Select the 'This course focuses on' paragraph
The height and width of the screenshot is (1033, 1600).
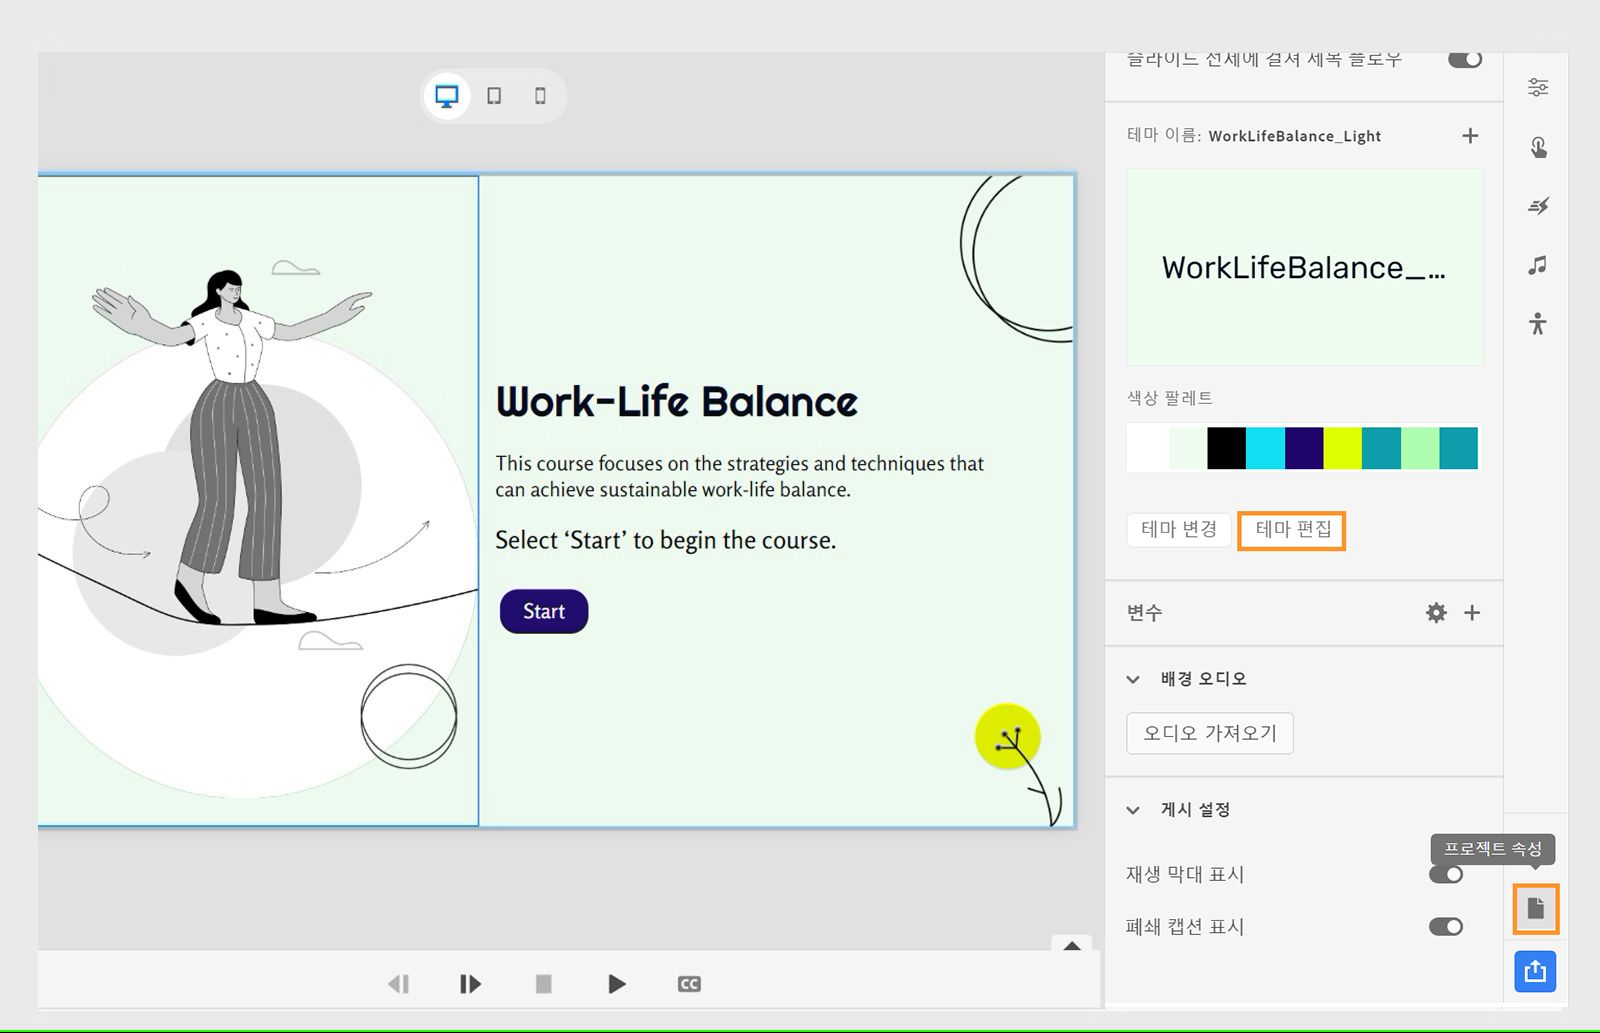739,476
